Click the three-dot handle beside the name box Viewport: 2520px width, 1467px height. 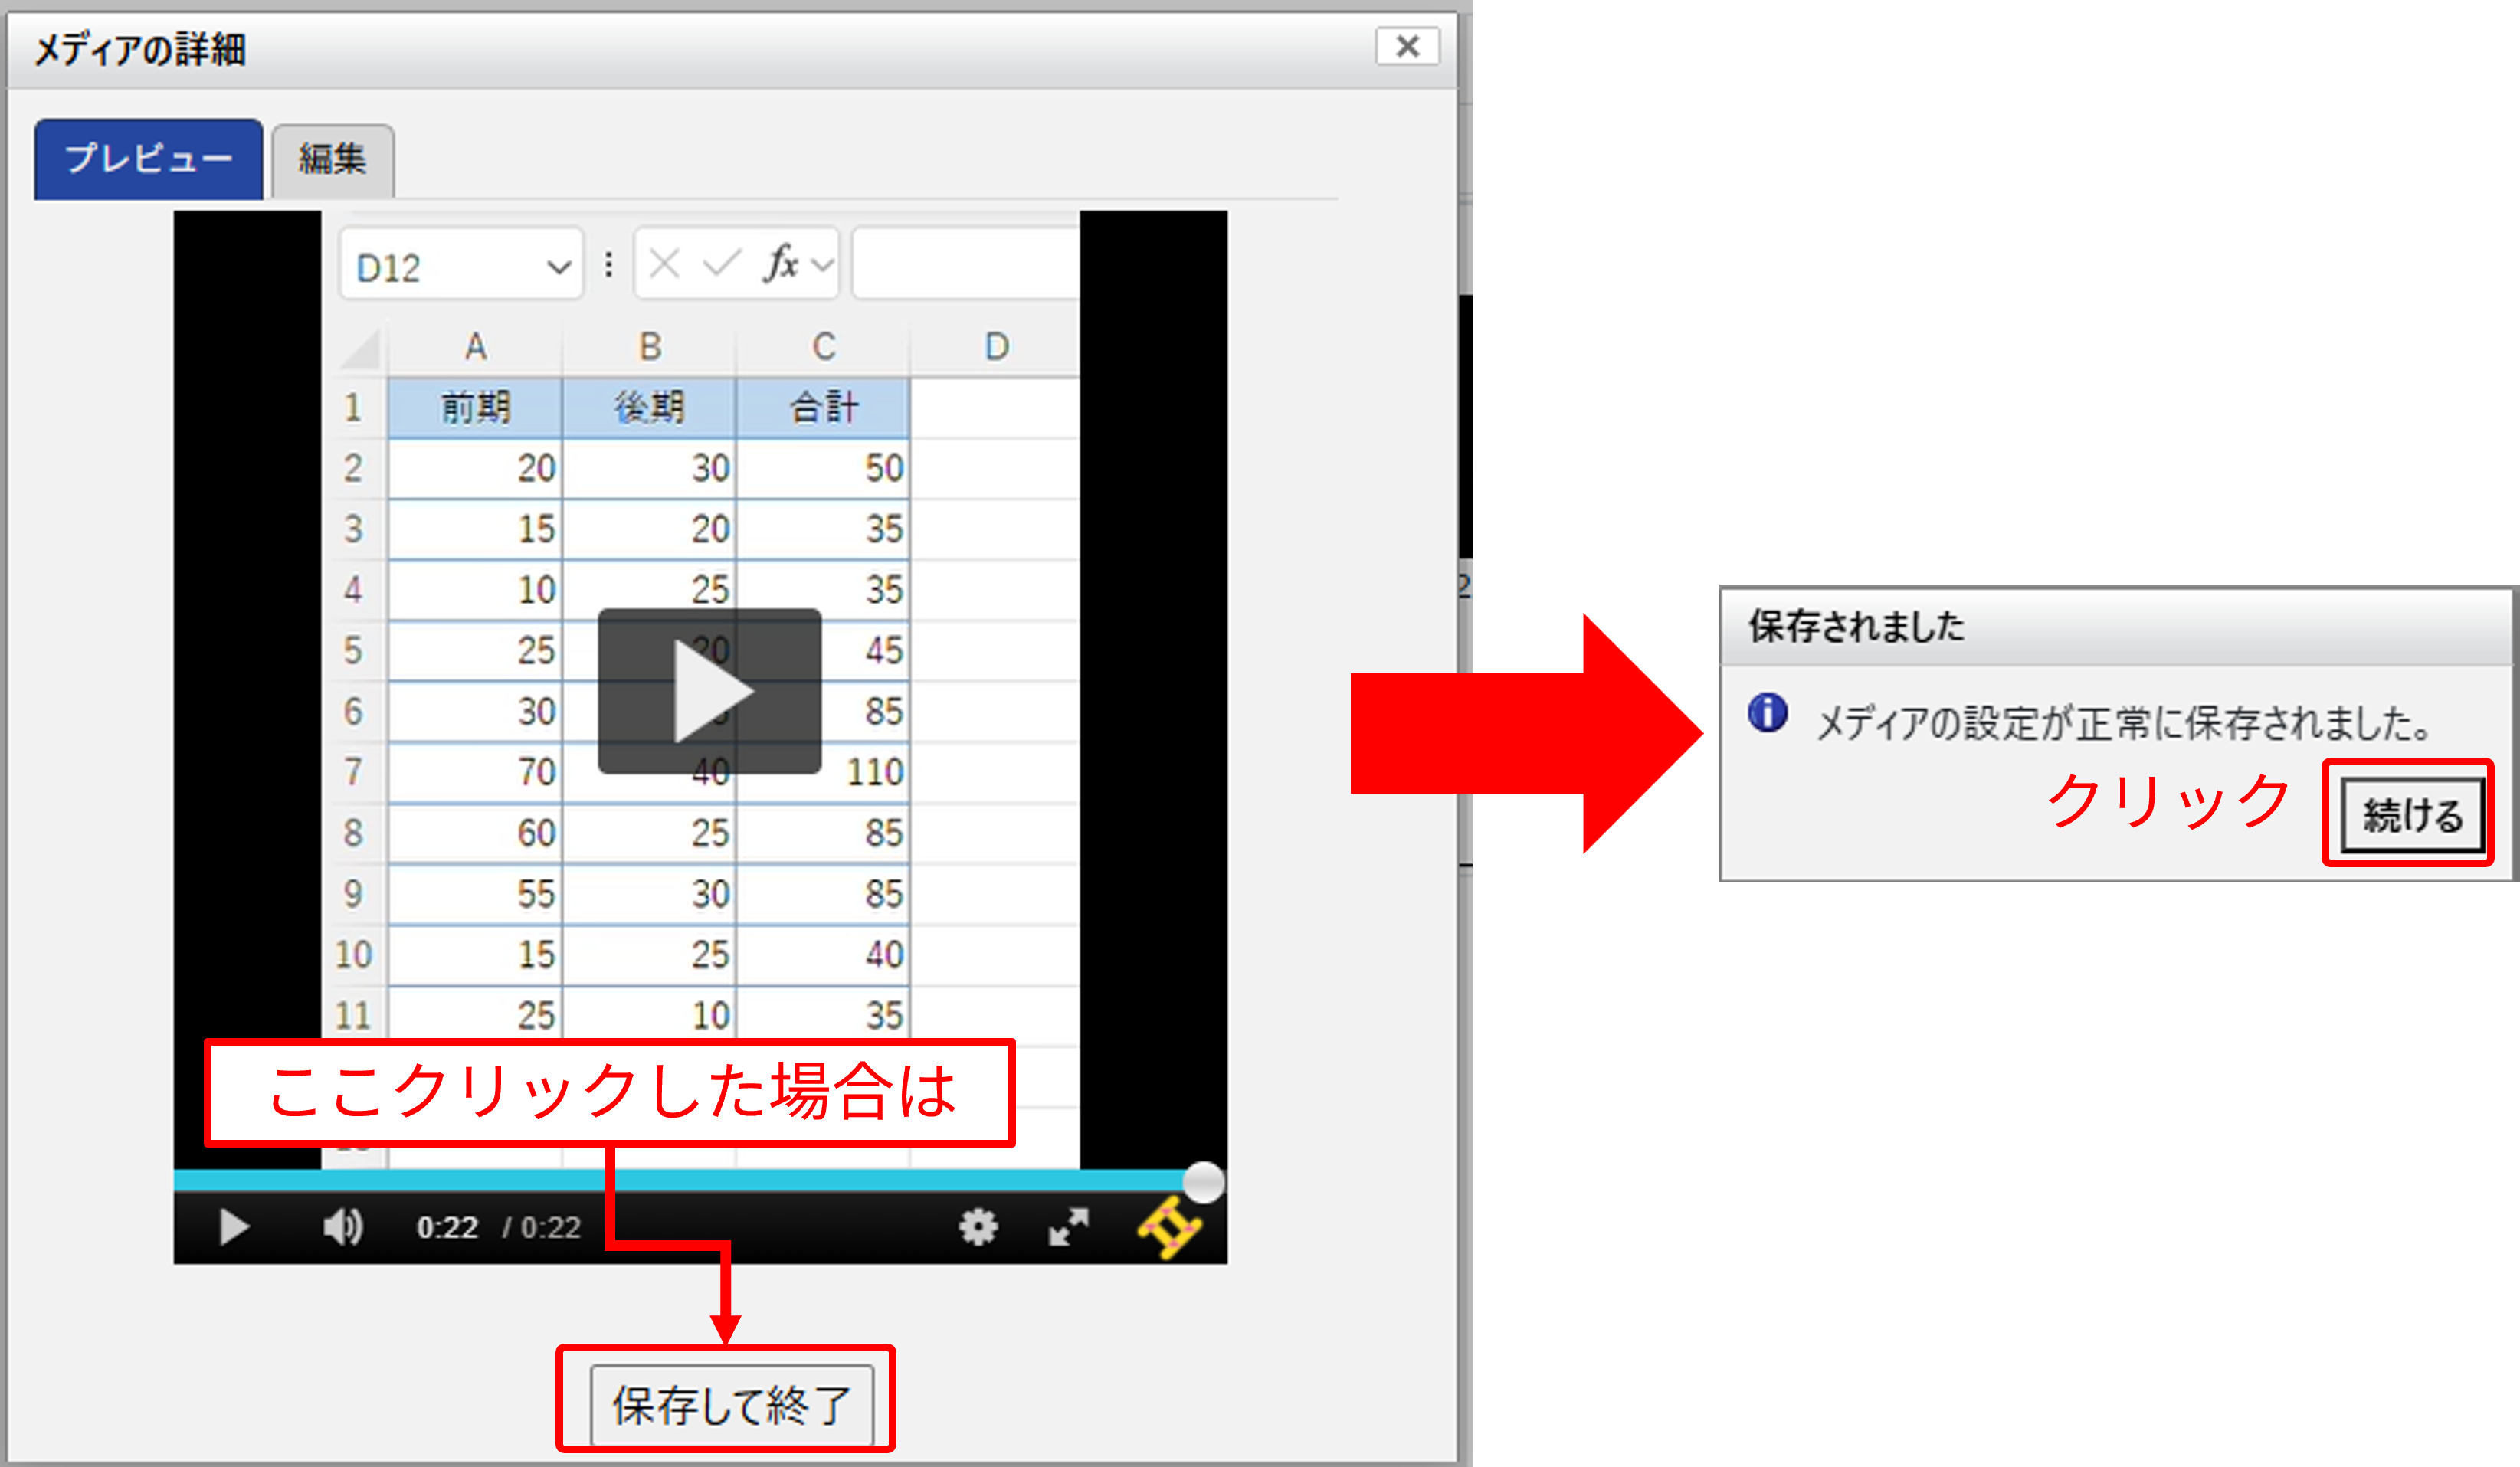608,265
